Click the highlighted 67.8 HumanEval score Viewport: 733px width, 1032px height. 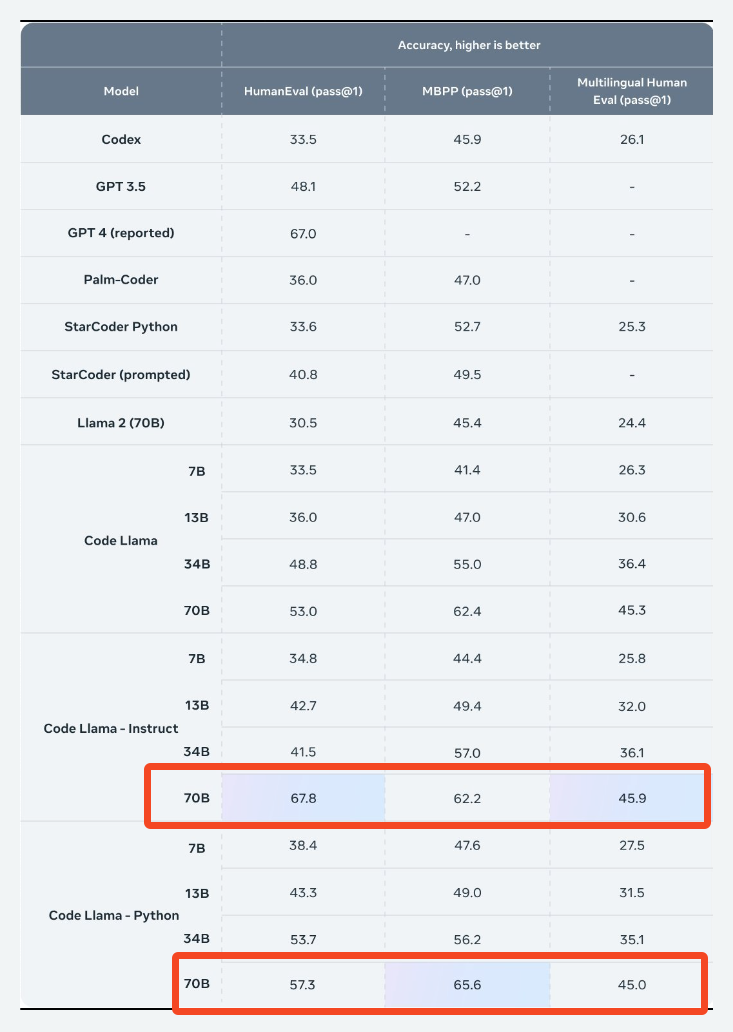pos(303,798)
